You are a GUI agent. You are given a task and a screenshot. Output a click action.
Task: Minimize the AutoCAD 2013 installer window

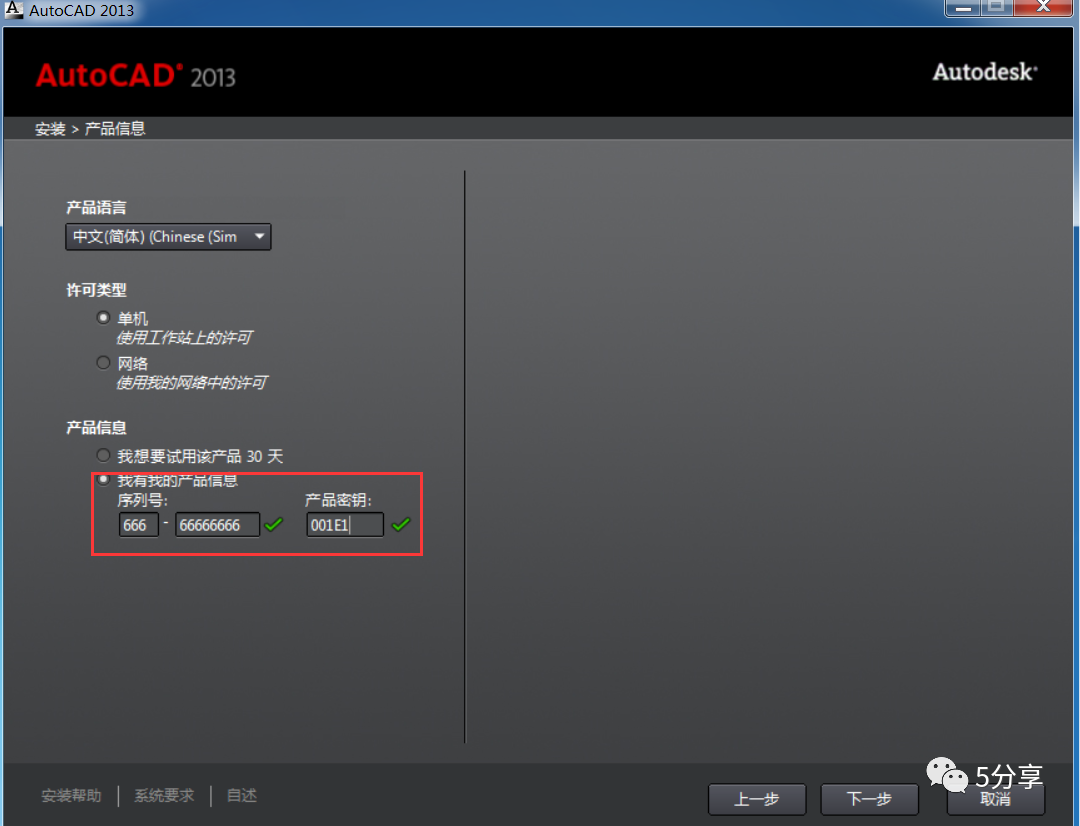coord(963,8)
